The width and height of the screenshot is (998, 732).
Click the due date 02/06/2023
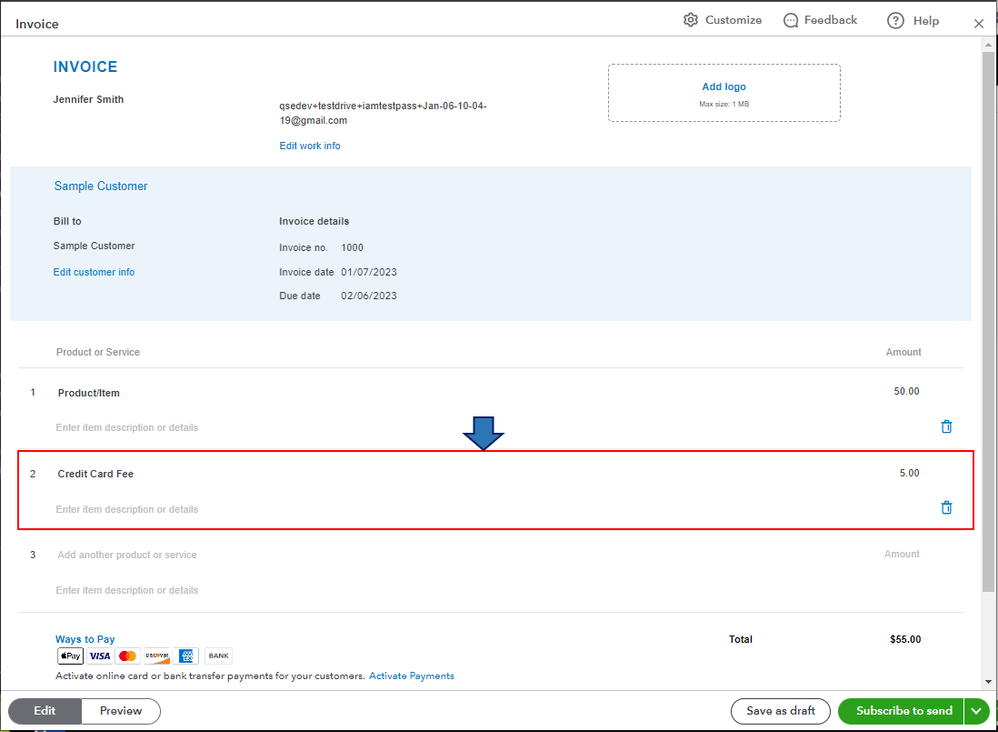(x=369, y=296)
